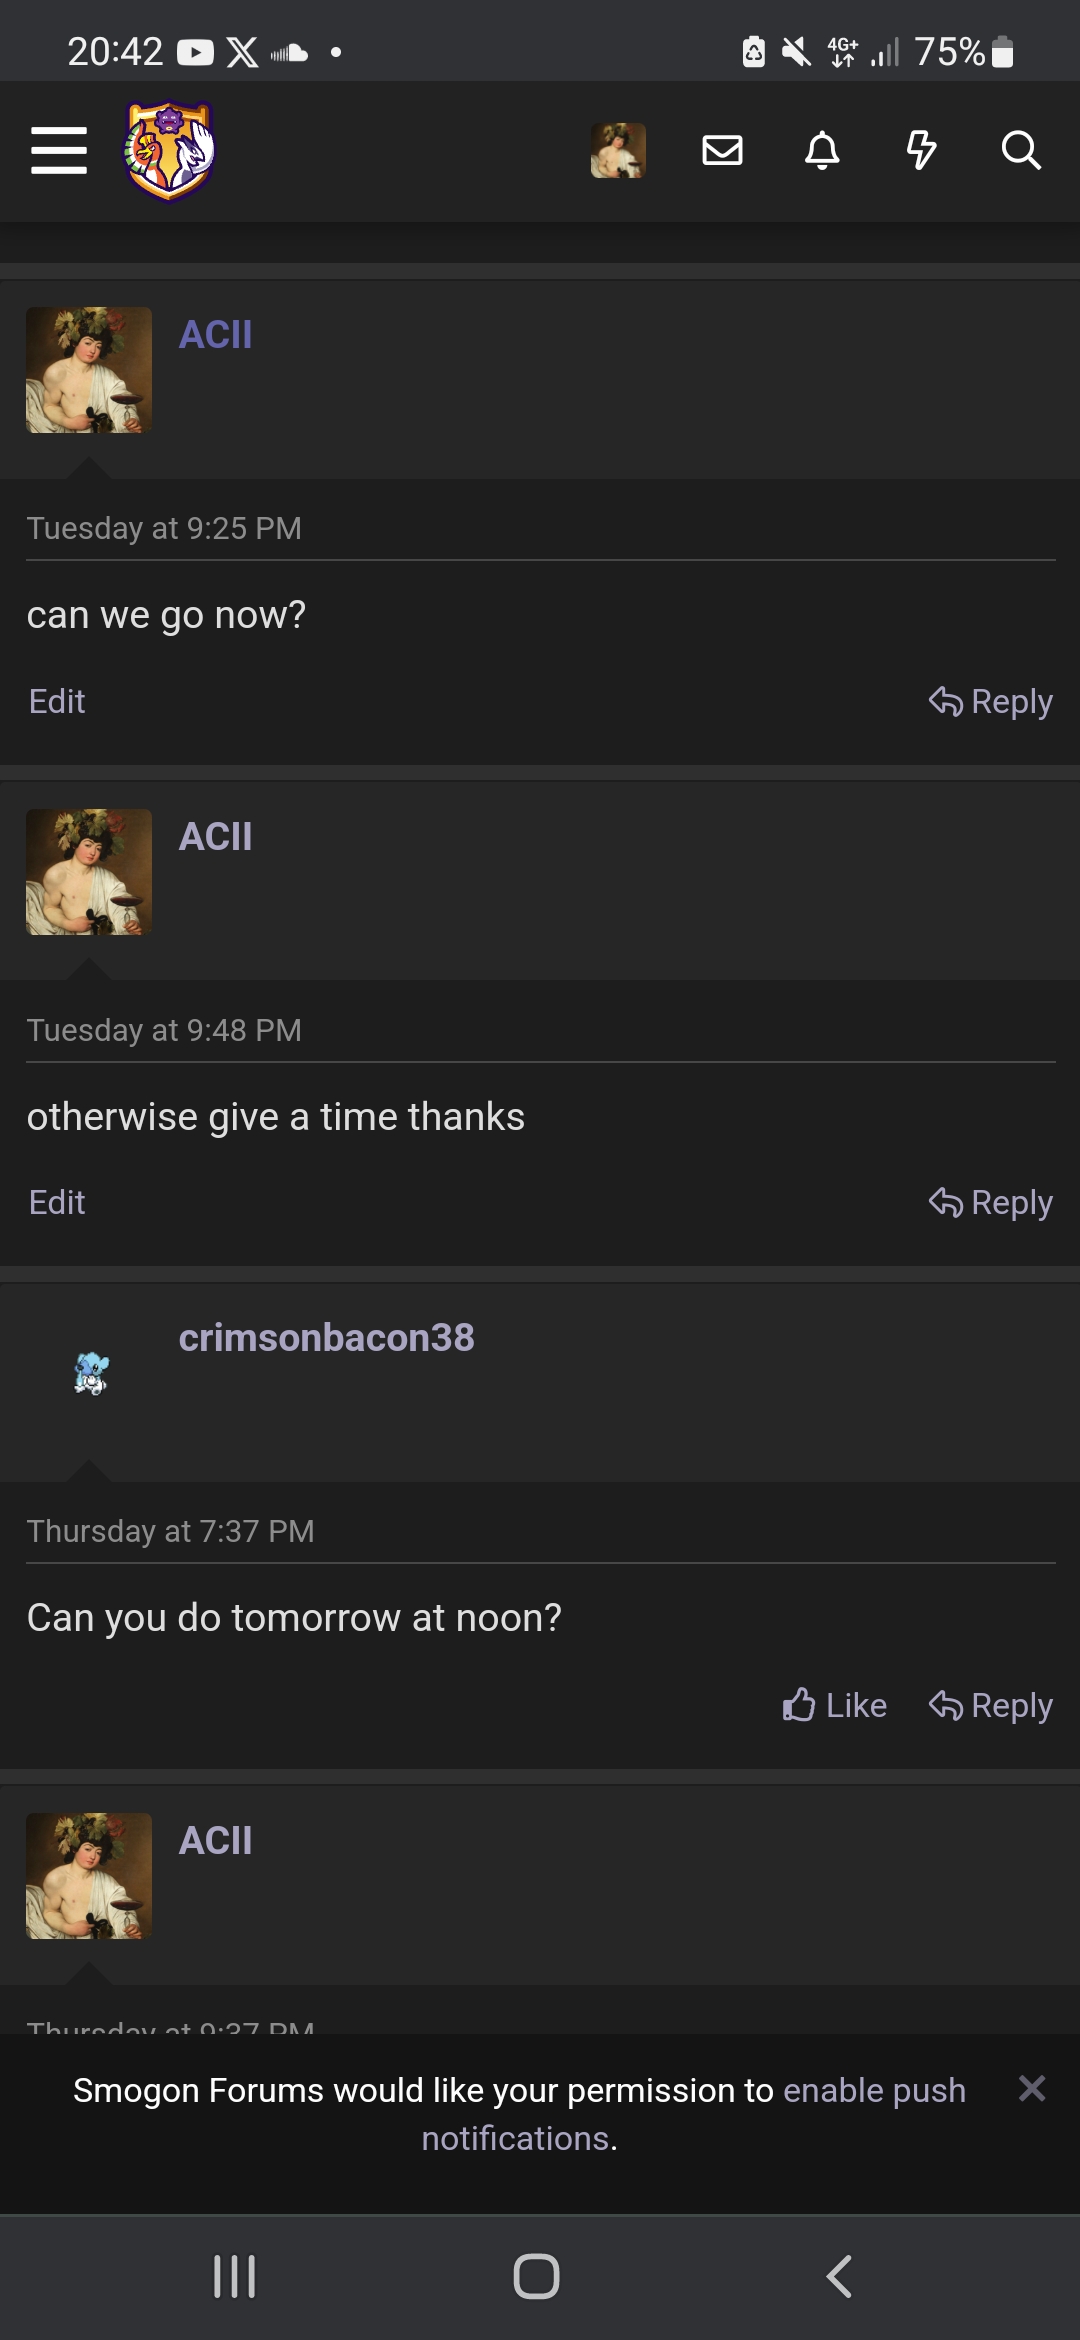Tap the Android home button

pyautogui.click(x=536, y=2277)
